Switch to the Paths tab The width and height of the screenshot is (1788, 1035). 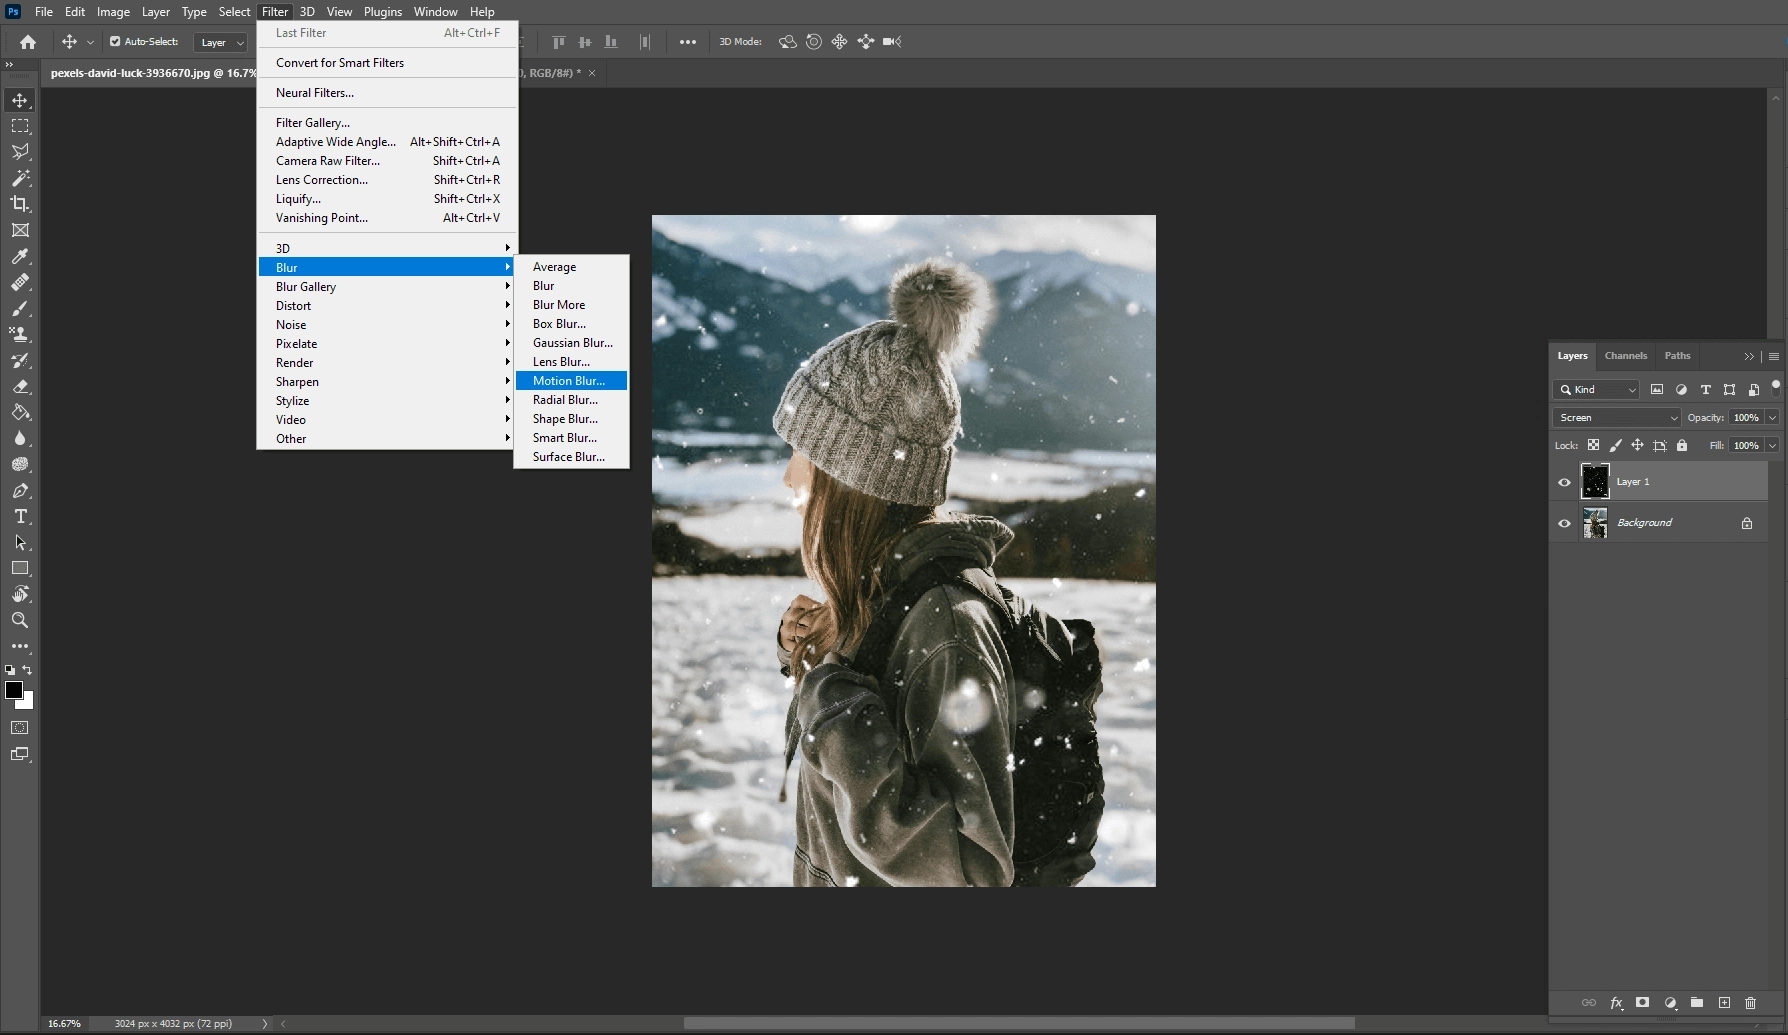(1677, 356)
